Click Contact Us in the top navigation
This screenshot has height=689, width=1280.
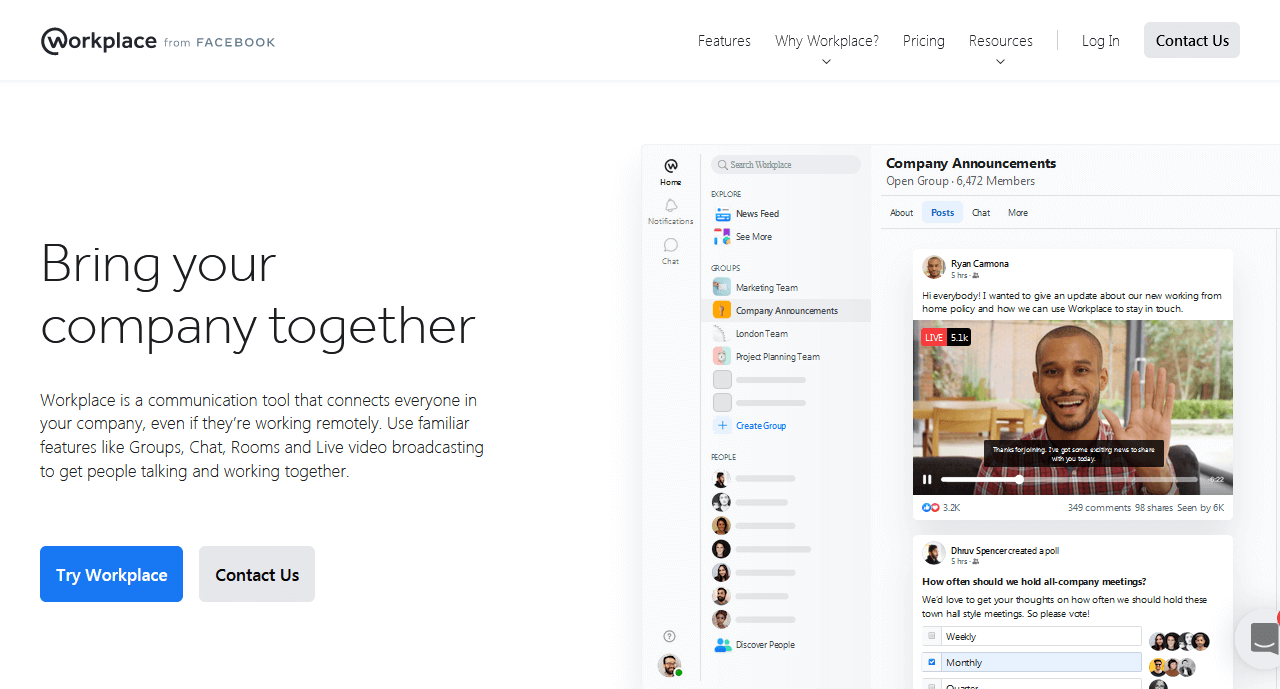(x=1192, y=40)
